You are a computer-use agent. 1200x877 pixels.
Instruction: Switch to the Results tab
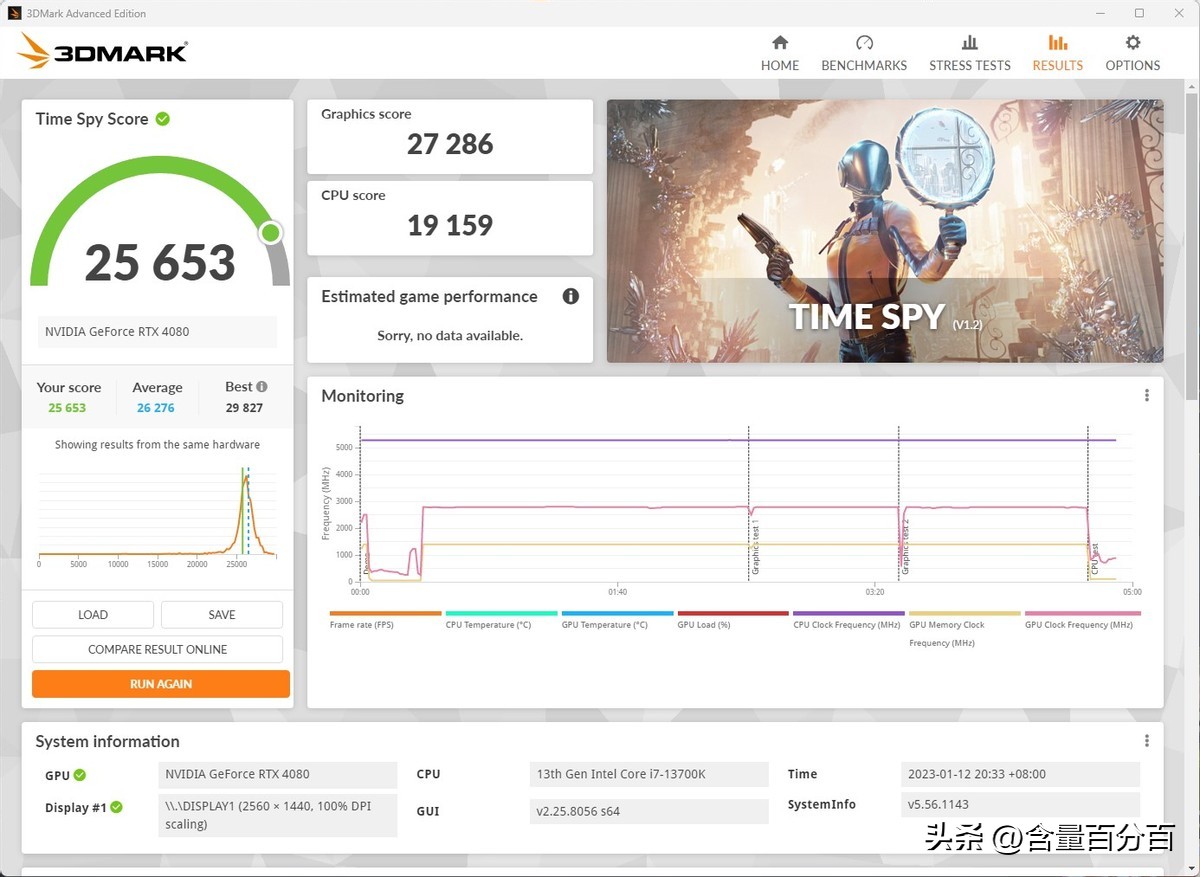(x=1057, y=53)
